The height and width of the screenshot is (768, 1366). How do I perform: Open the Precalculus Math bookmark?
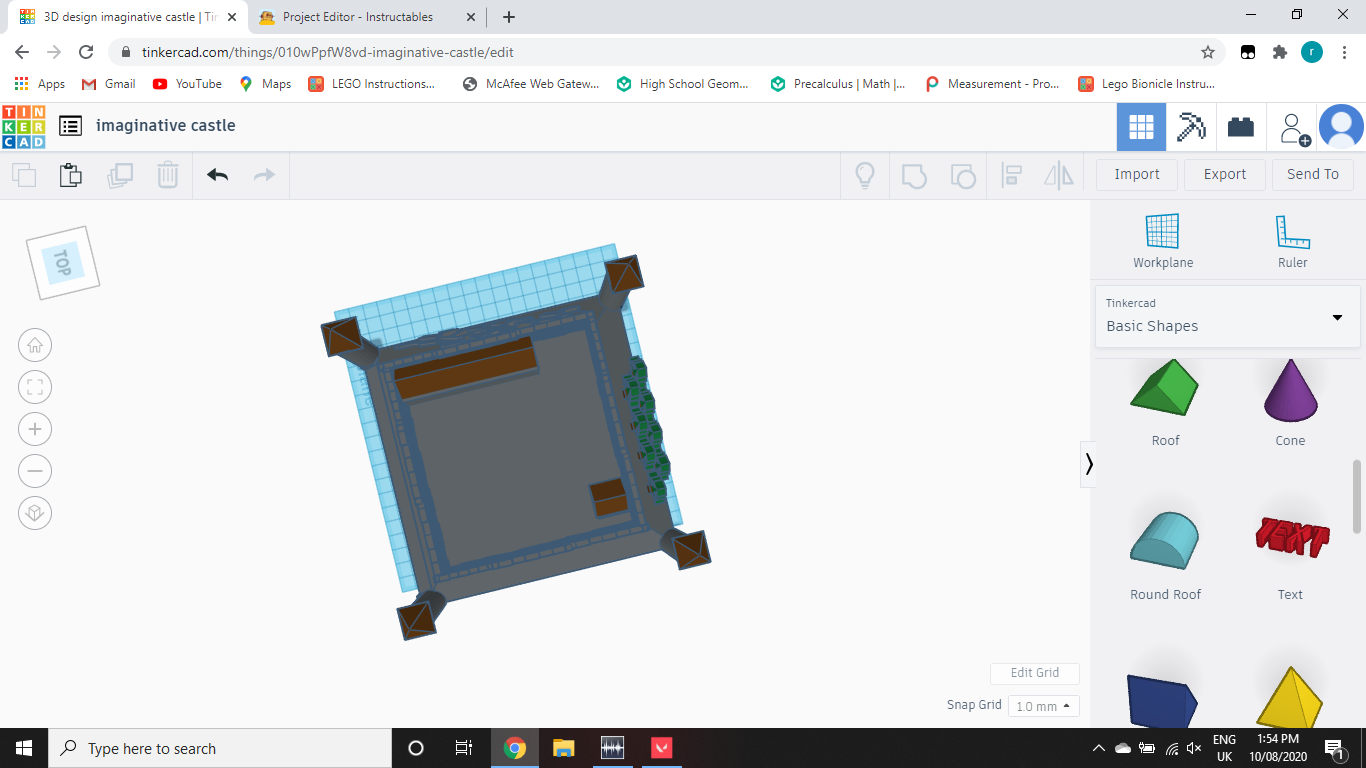838,84
